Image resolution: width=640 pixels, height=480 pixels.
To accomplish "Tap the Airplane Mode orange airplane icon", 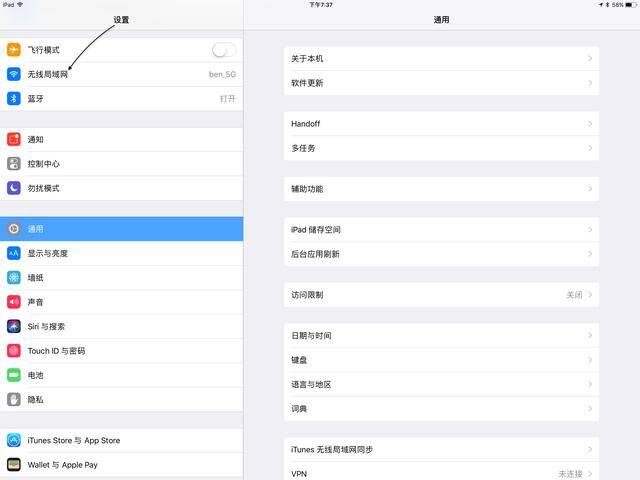I will coord(13,50).
